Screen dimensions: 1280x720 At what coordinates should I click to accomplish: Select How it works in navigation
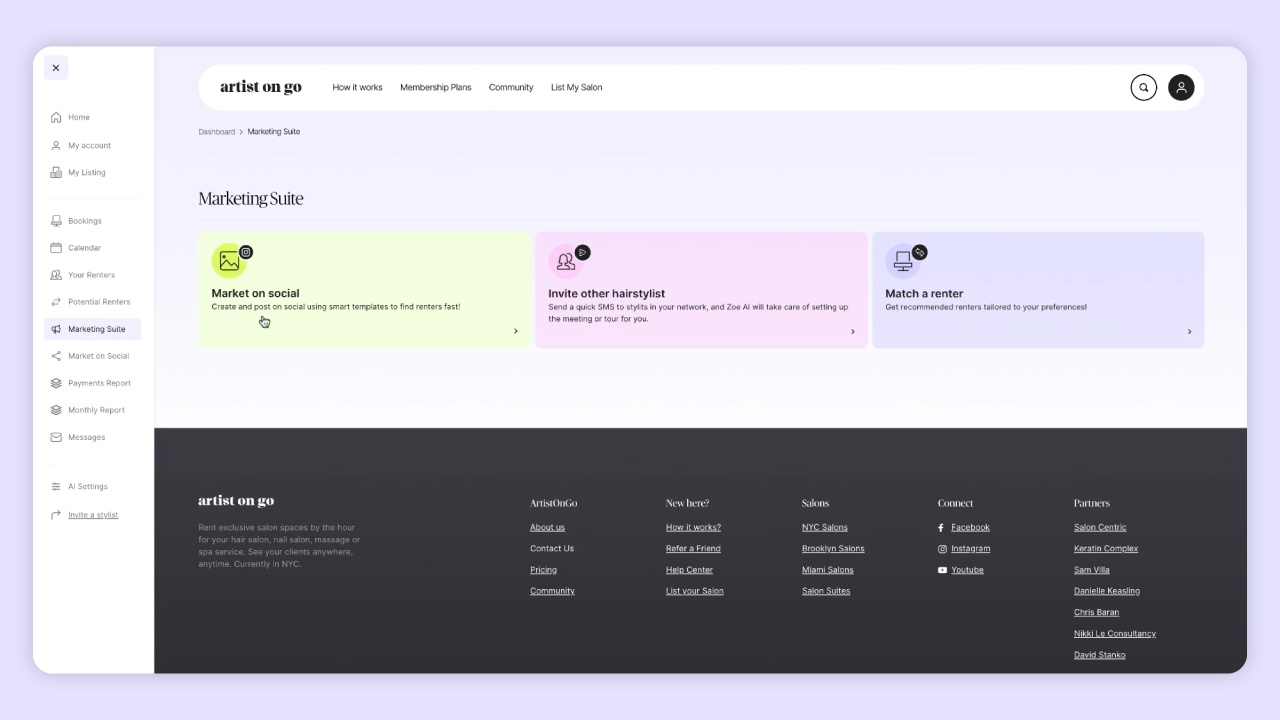coord(357,87)
